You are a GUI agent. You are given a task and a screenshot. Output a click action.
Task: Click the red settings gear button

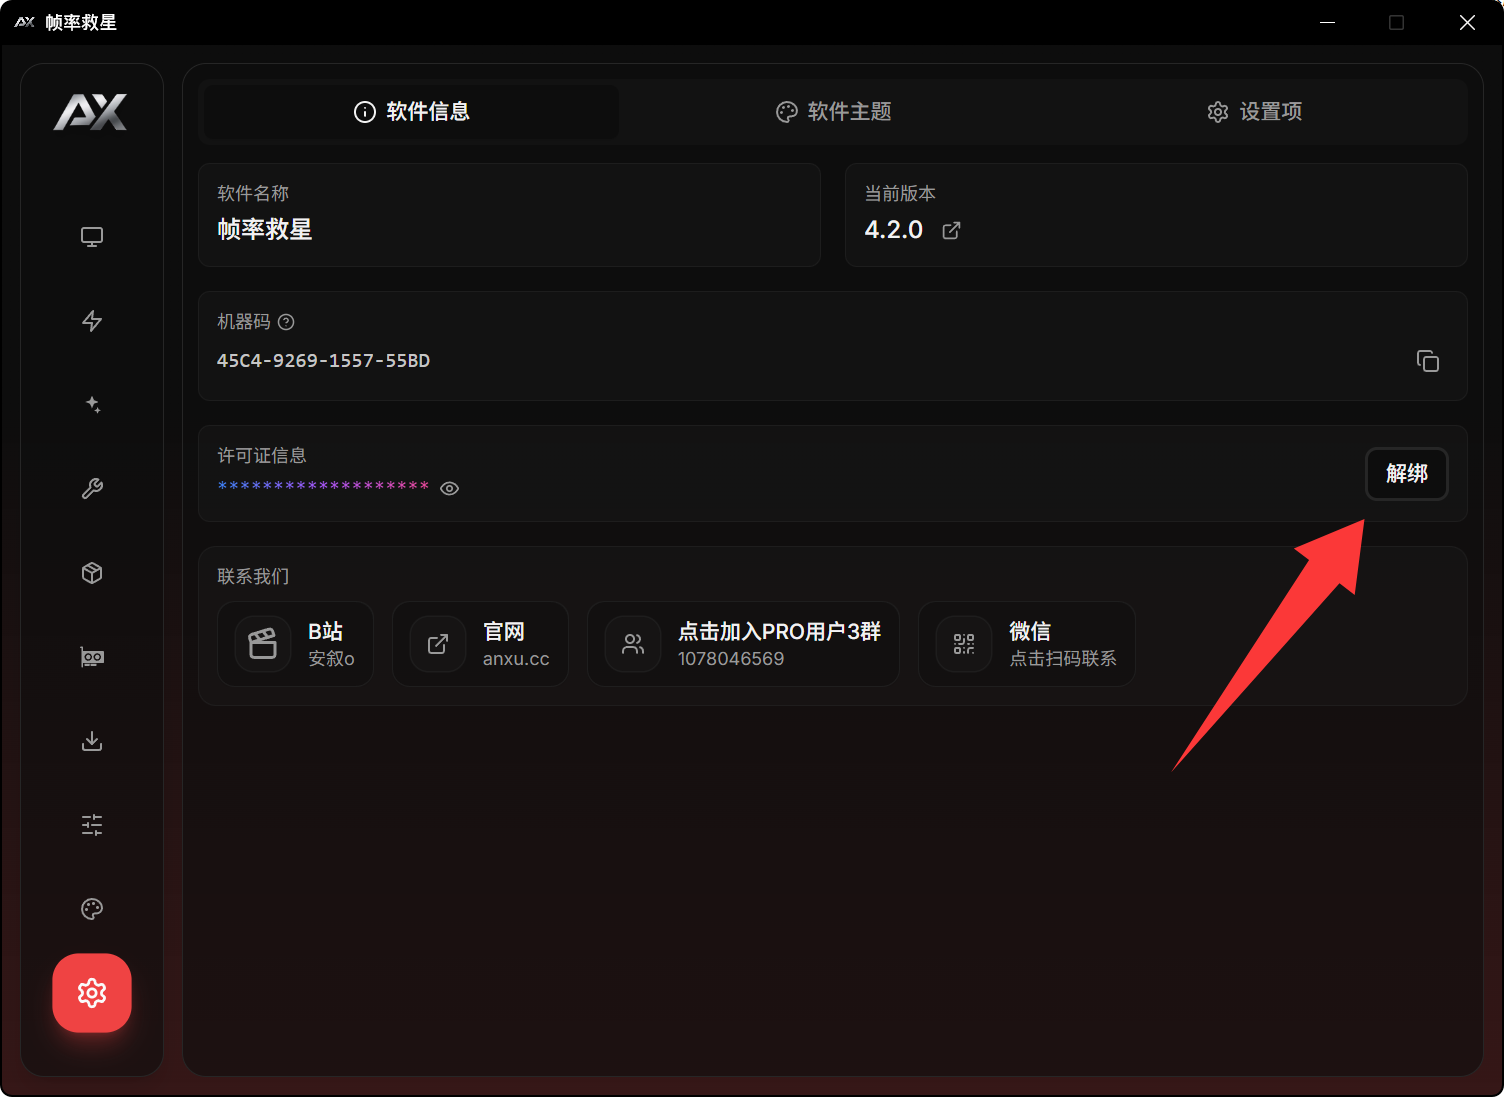coord(92,993)
